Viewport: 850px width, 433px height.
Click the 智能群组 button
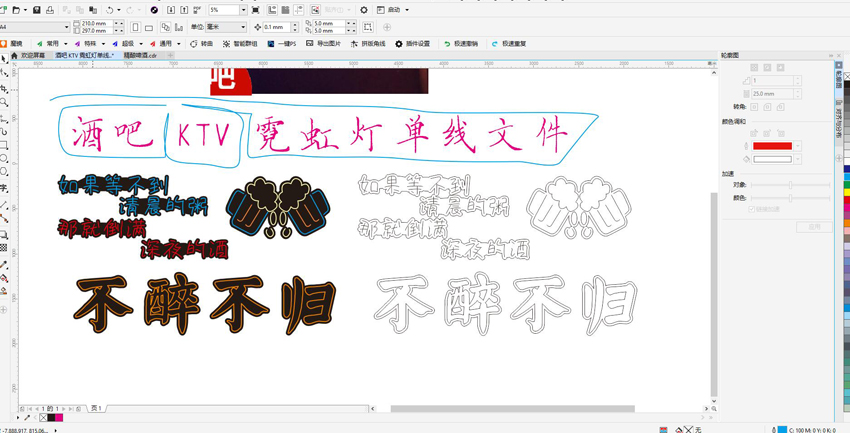point(240,43)
